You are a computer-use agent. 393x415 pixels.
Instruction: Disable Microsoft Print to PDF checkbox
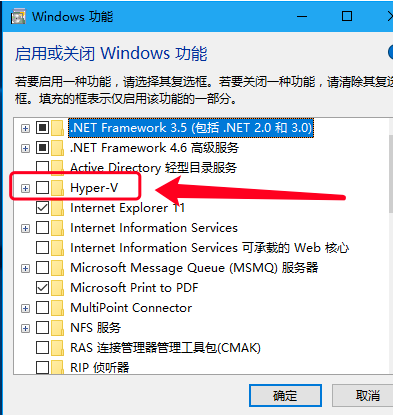click(42, 288)
